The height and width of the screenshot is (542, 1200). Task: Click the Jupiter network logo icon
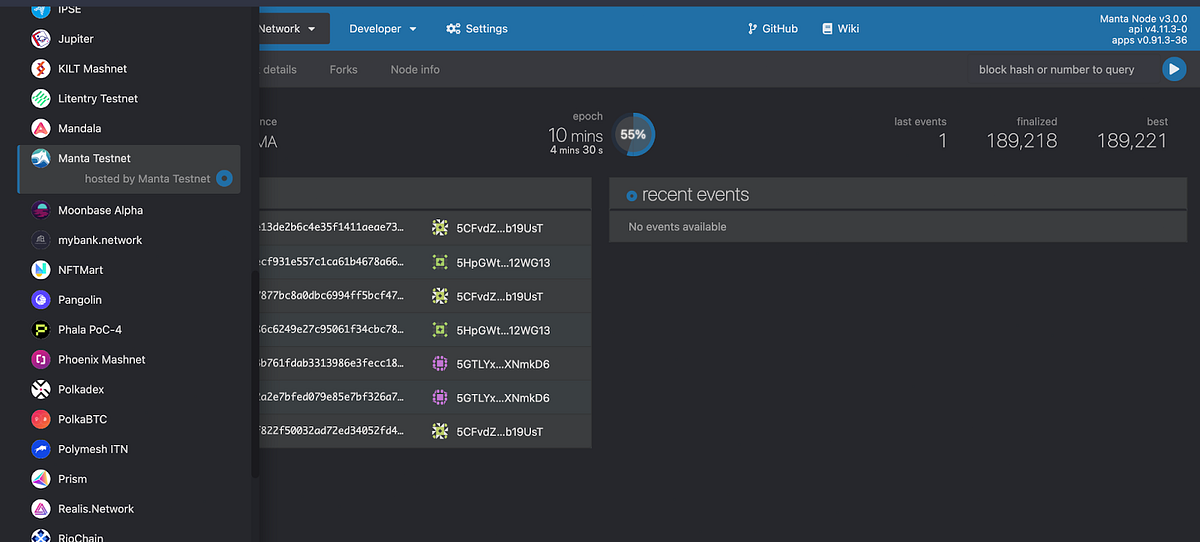click(x=41, y=39)
